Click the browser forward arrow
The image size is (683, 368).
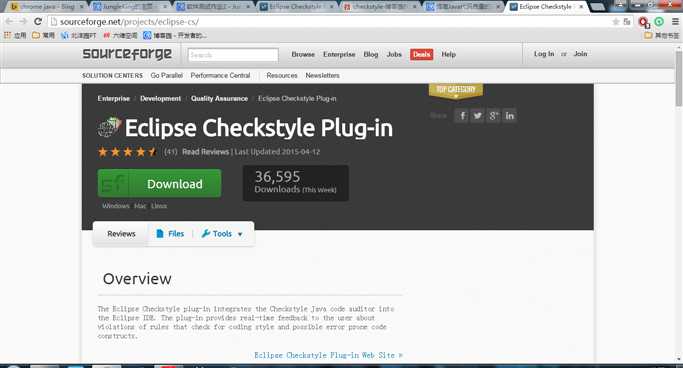23,21
